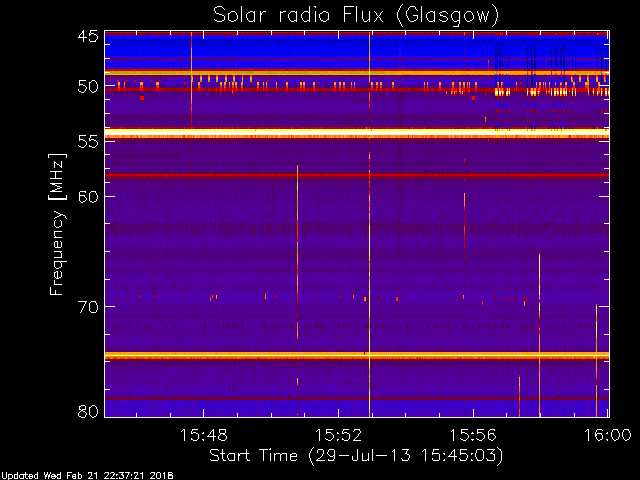Screen dimensions: 640x480
Task: Click the bright white band just above 55 MHz
Action: (x=357, y=133)
